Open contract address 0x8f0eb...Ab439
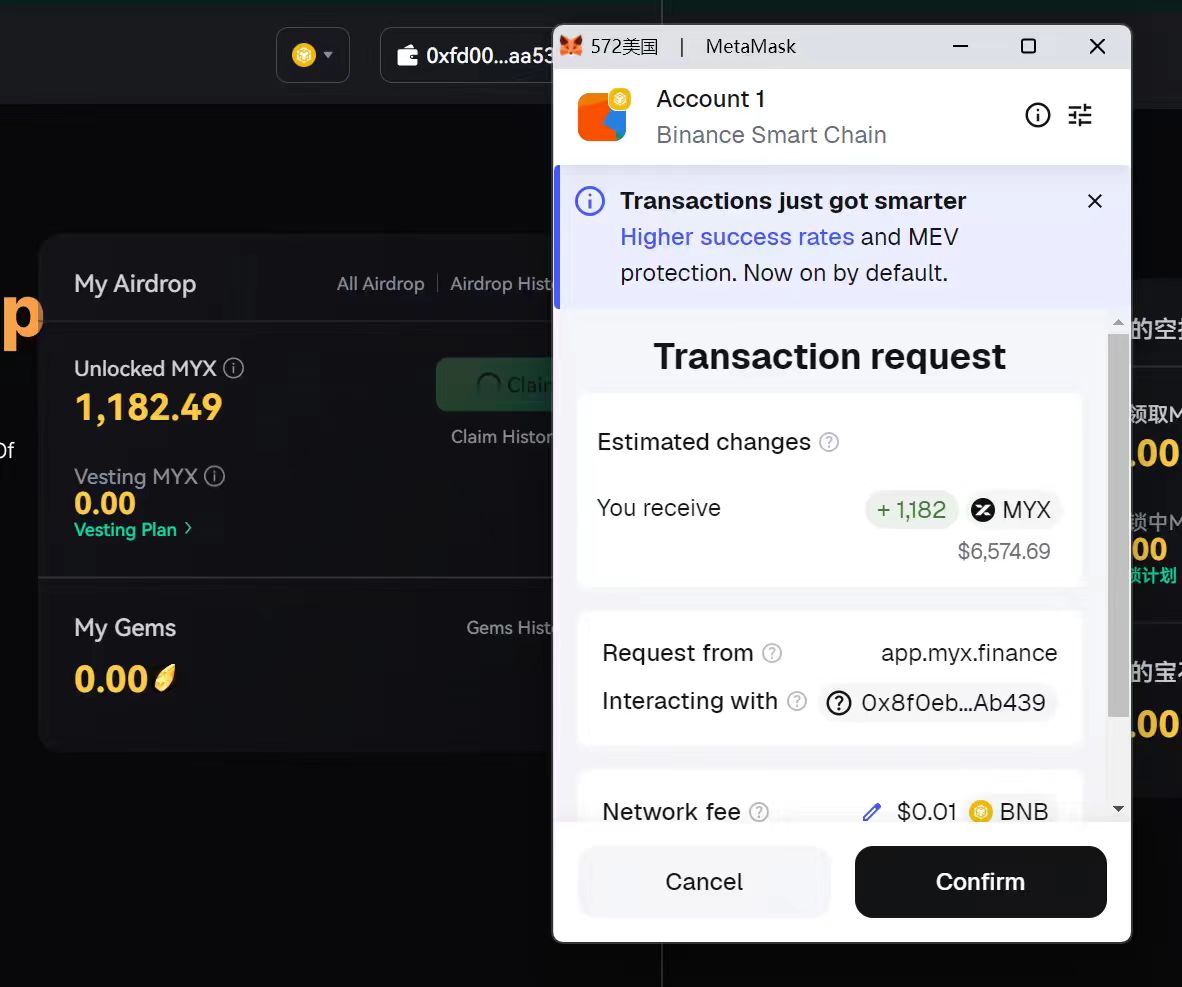The height and width of the screenshot is (987, 1182). pyautogui.click(x=937, y=703)
